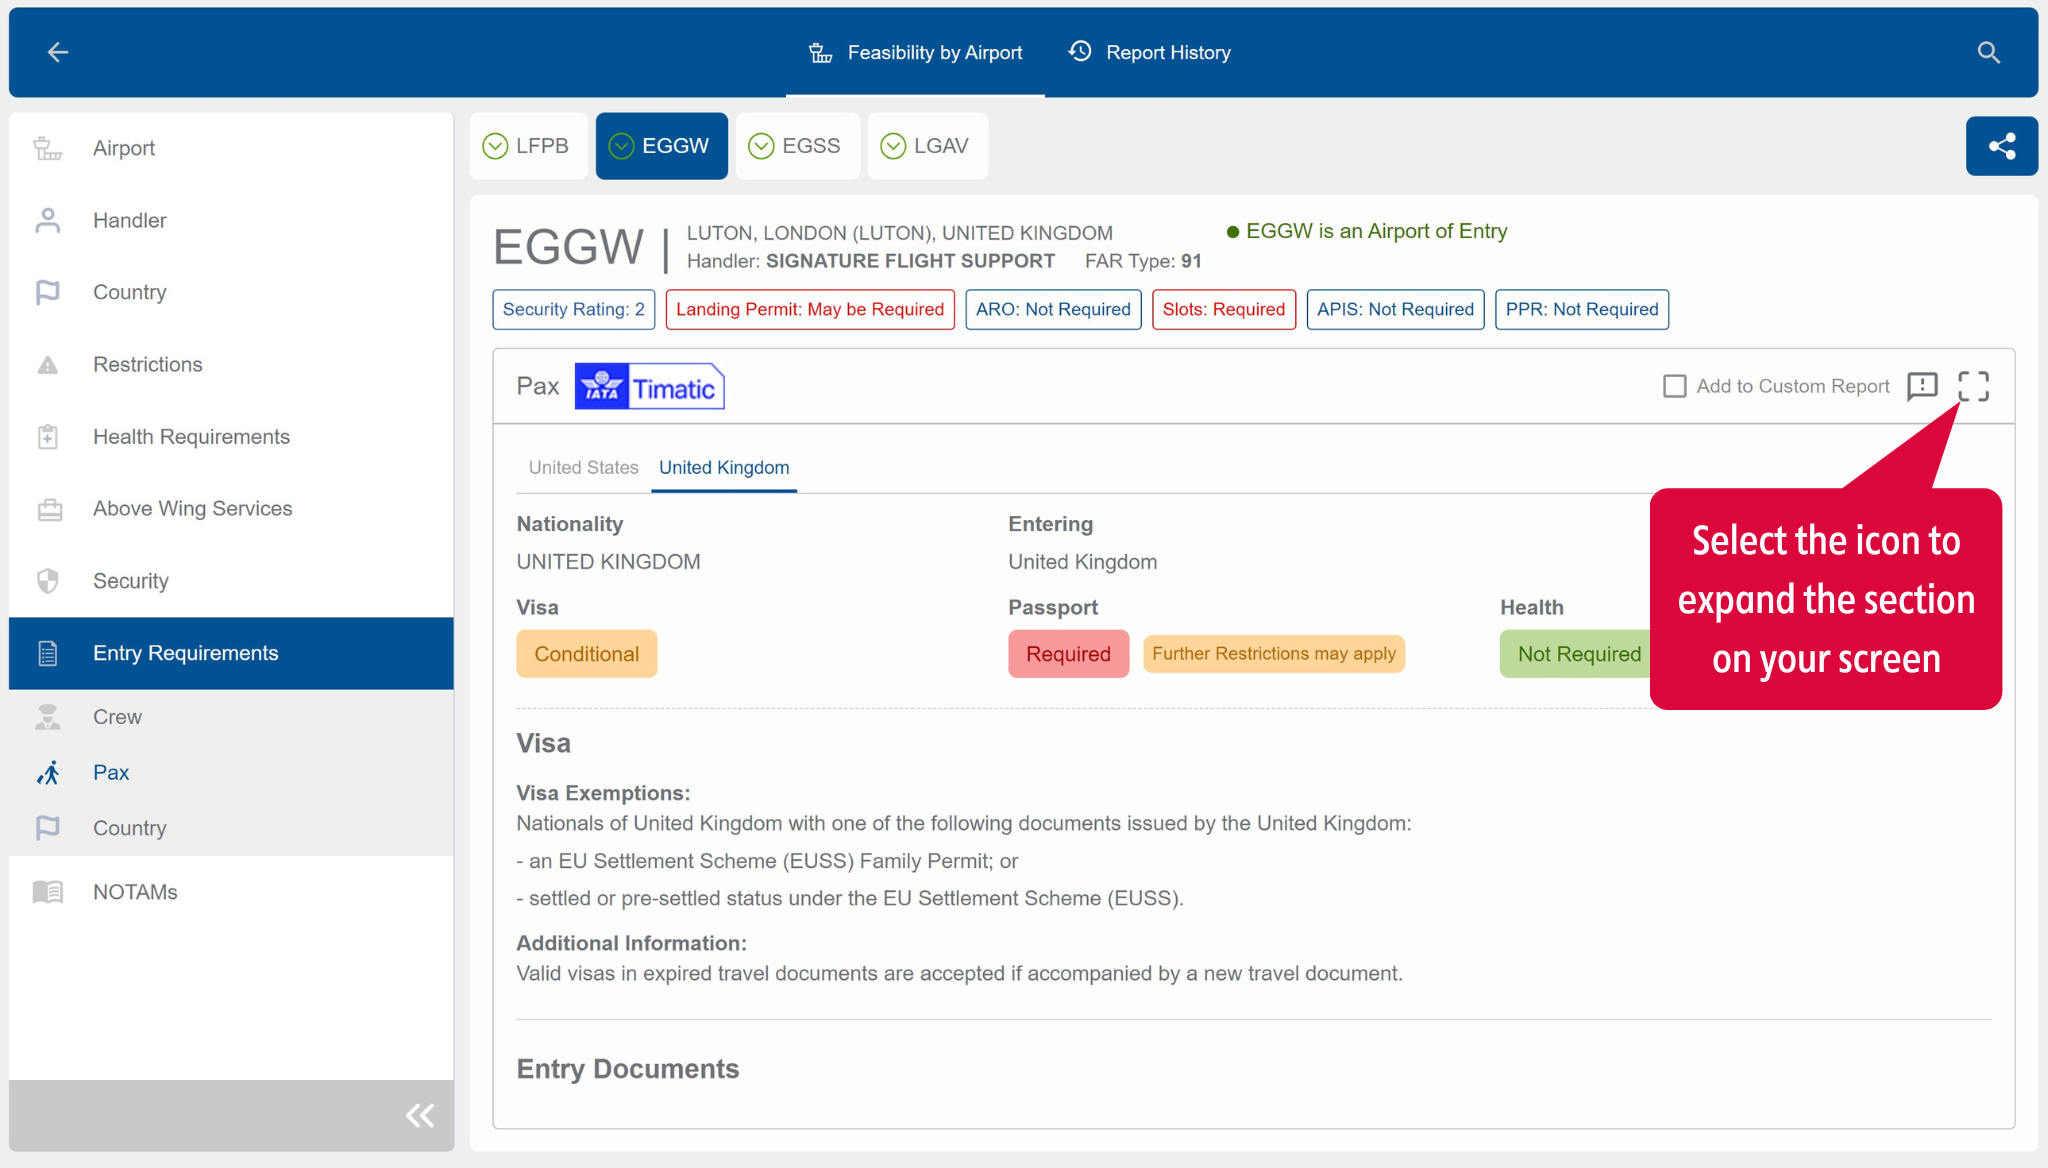Click PPR: Not Required badge
2048x1168 pixels.
1582,309
